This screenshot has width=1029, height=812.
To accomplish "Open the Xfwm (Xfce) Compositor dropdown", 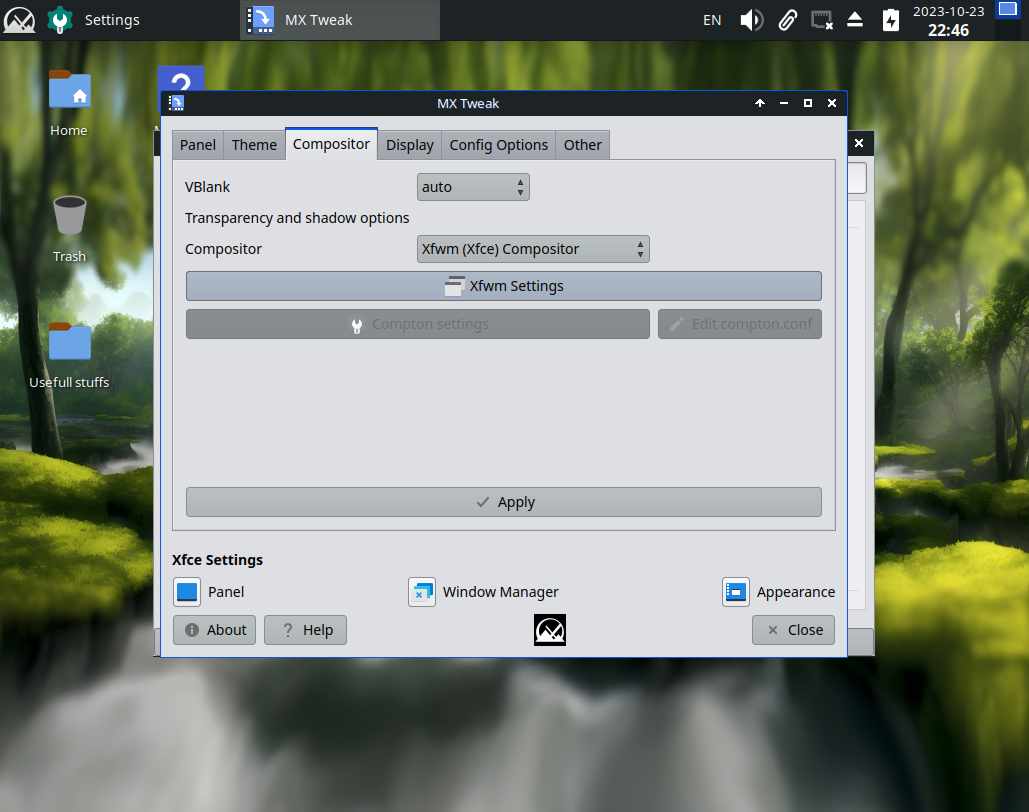I will (x=533, y=249).
